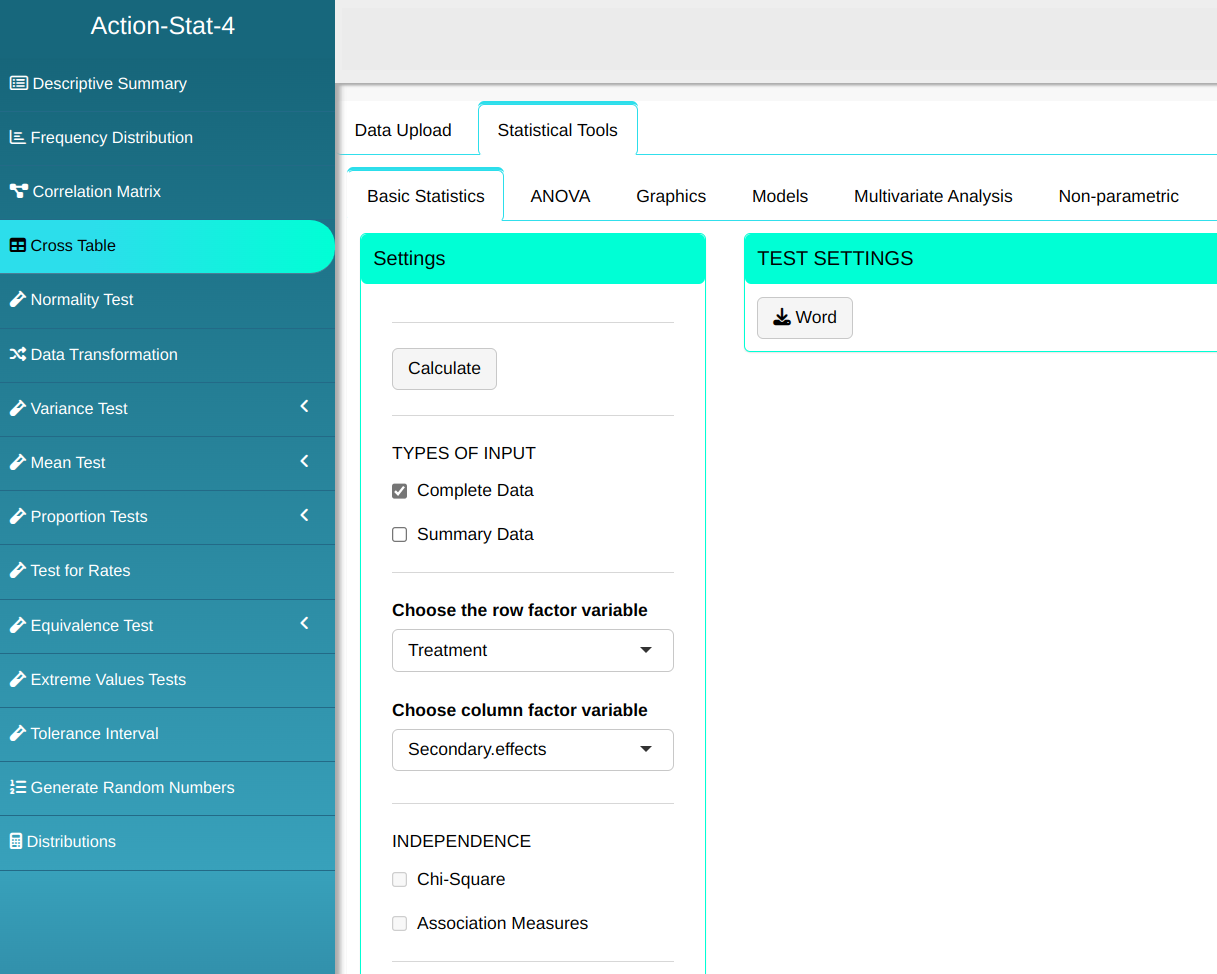Viewport: 1217px width, 974px height.
Task: Expand the Proportion Tests submenu chevron
Action: coord(305,516)
